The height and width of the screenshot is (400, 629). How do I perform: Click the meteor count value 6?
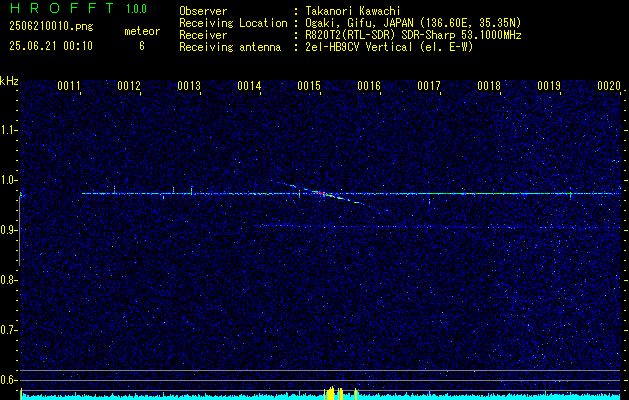142,46
